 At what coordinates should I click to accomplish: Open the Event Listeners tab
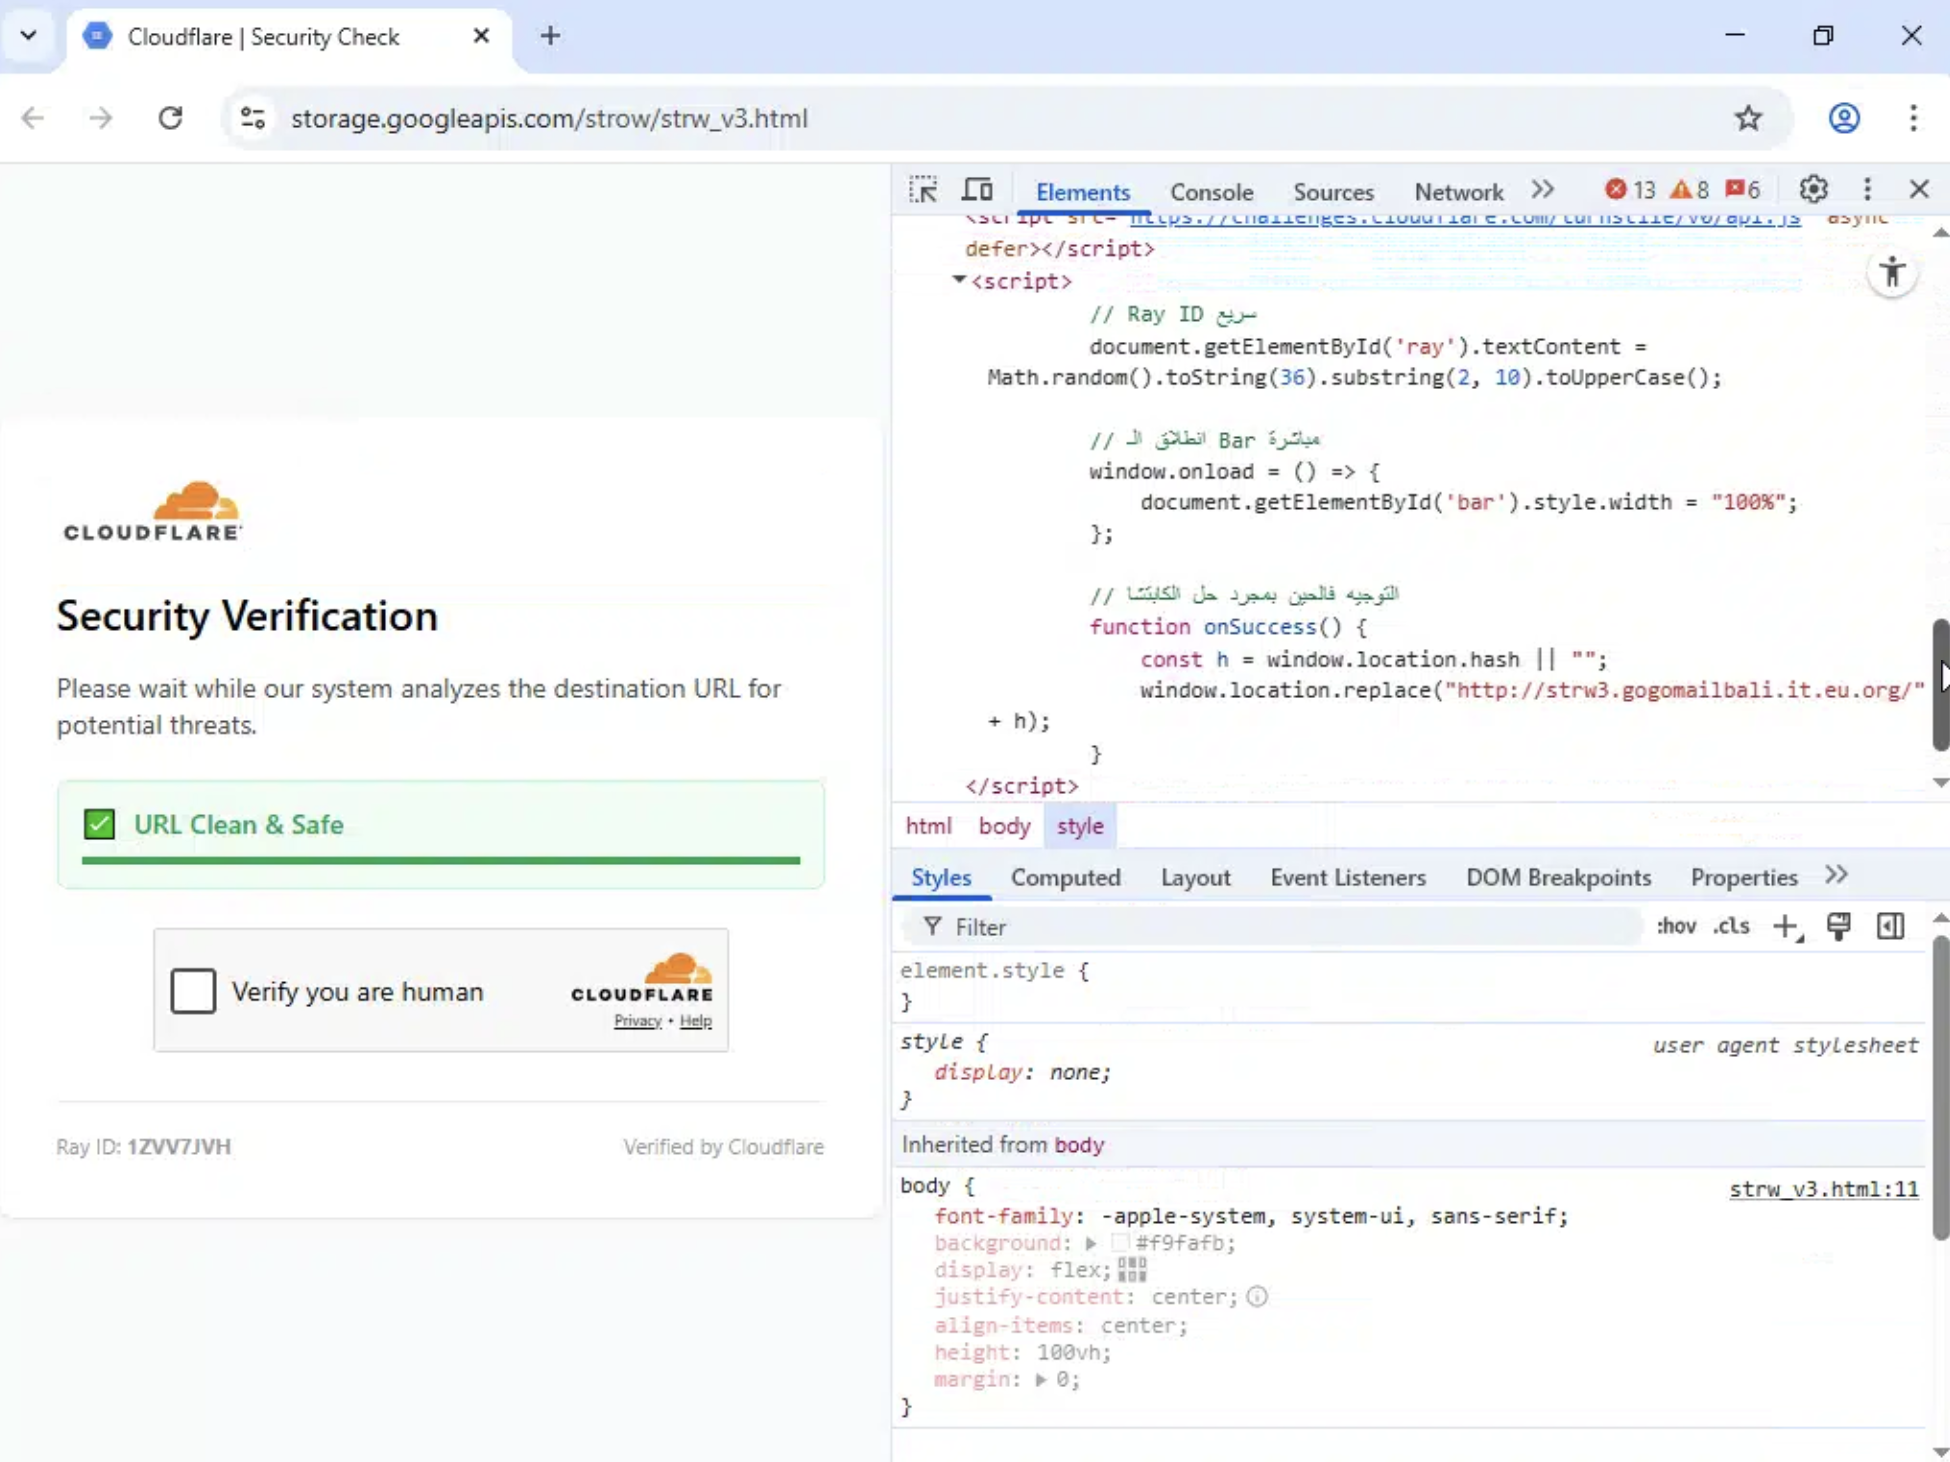[x=1348, y=877]
